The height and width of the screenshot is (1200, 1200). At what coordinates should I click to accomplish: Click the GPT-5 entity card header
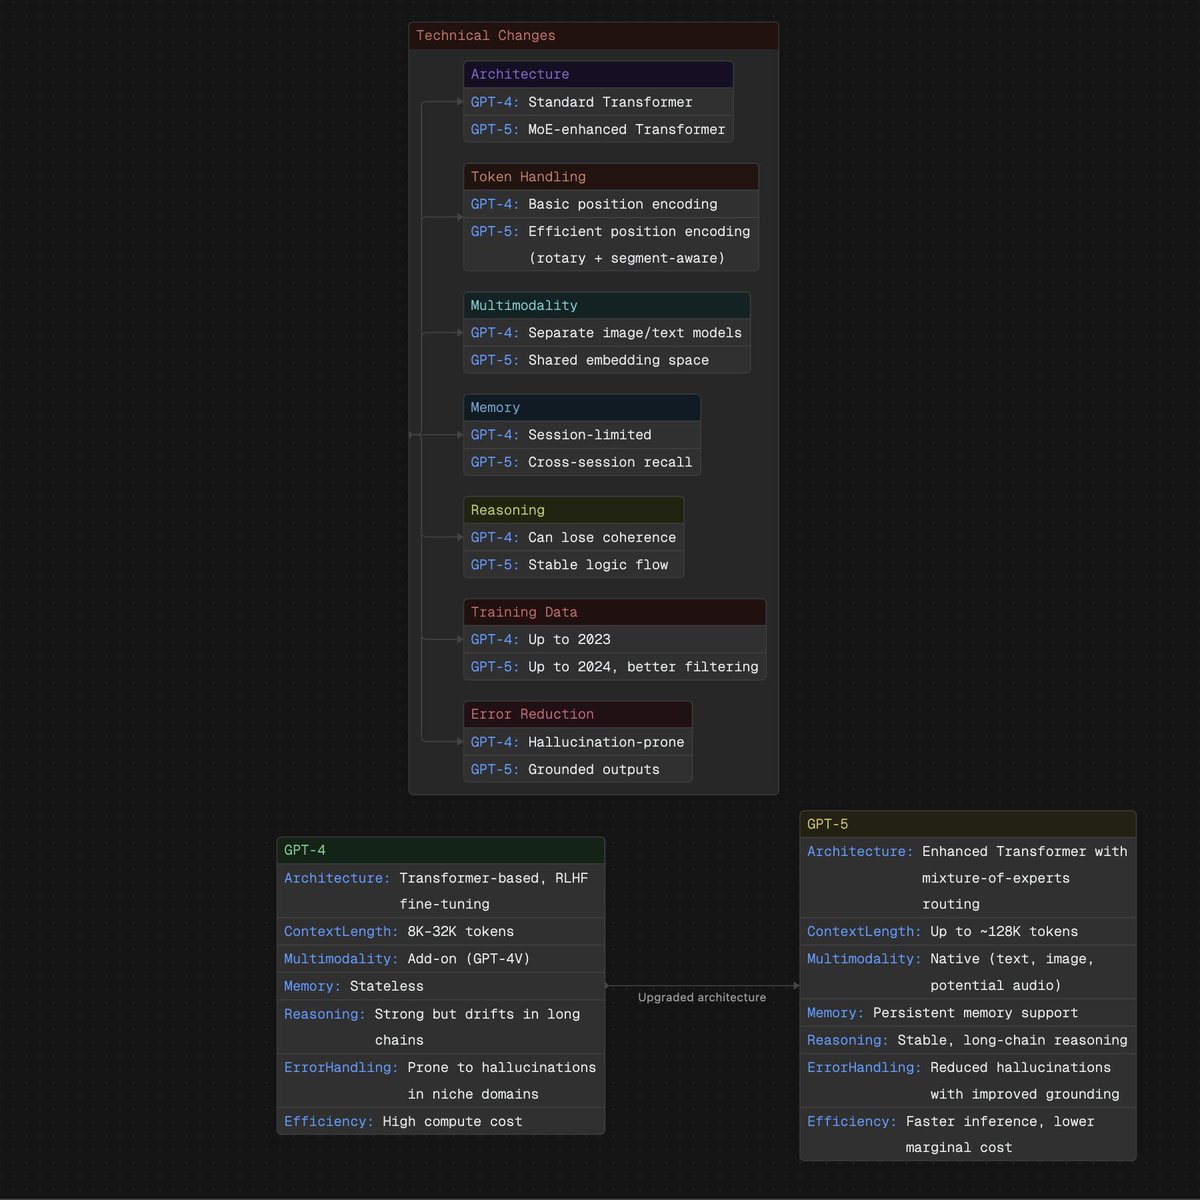(x=968, y=824)
